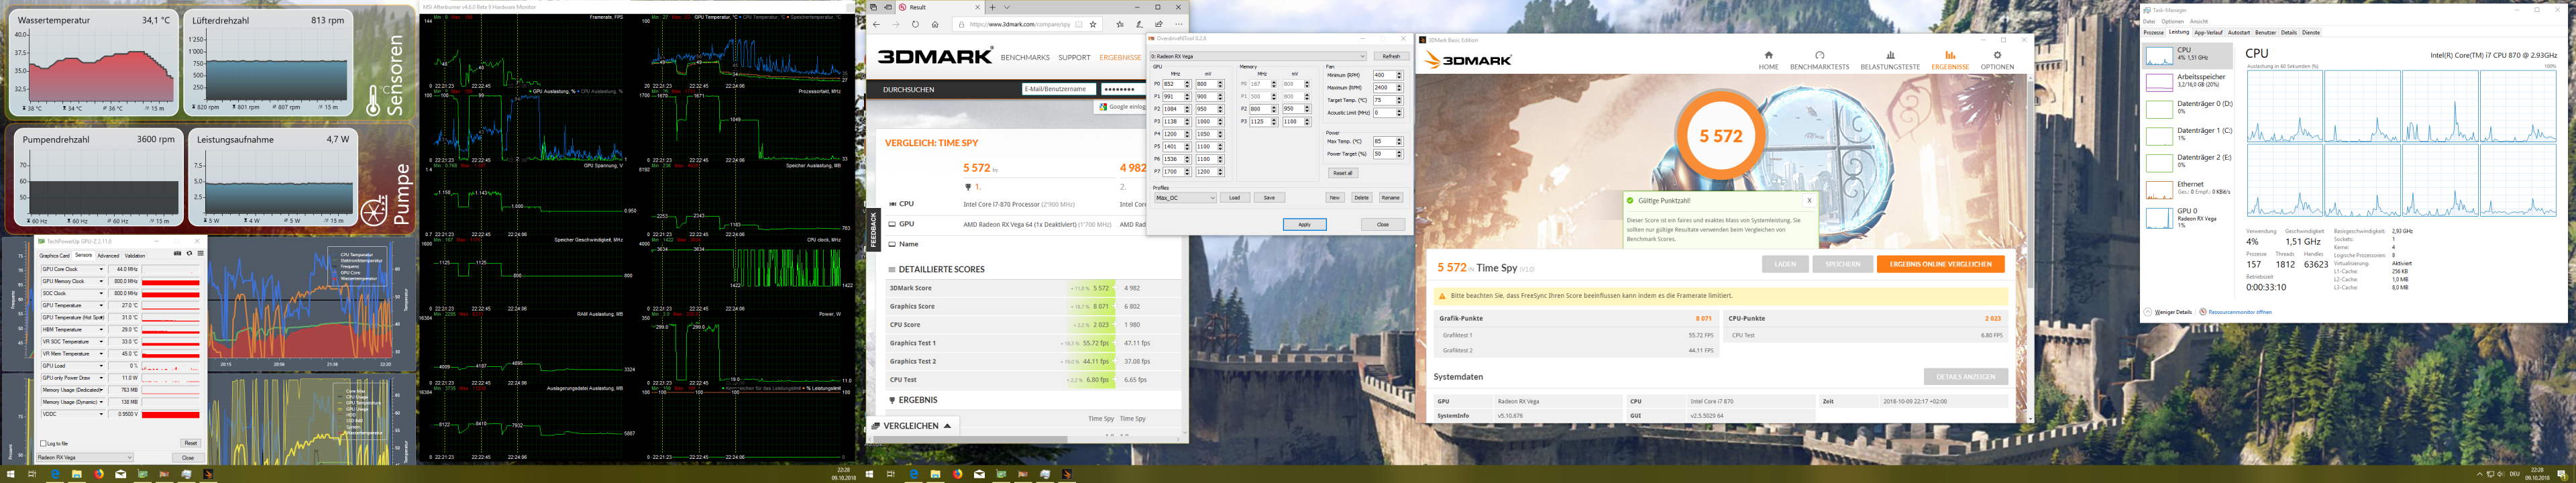Screen dimensions: 2576x483
Task: Click the GPU-Z refresh icon
Action: [189, 254]
